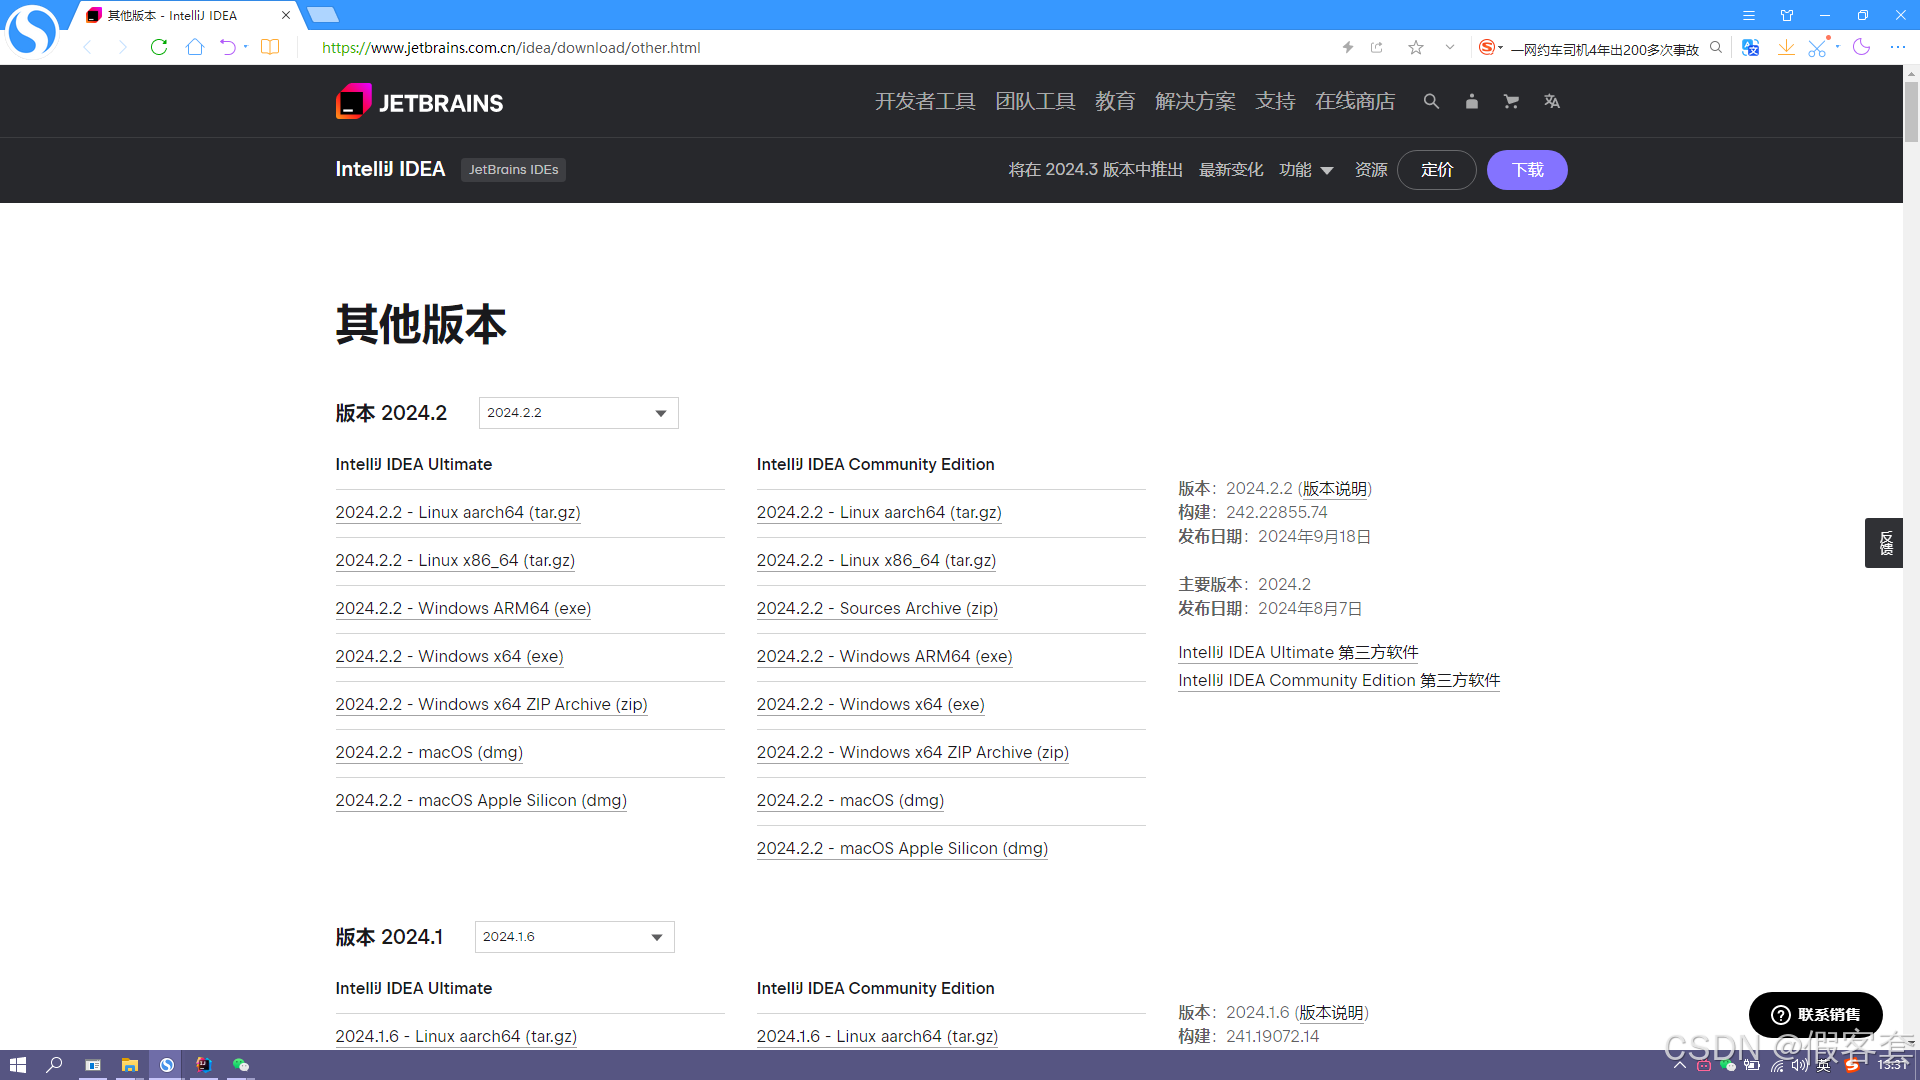Open the 教育 menu
The width and height of the screenshot is (1920, 1080).
click(x=1115, y=102)
